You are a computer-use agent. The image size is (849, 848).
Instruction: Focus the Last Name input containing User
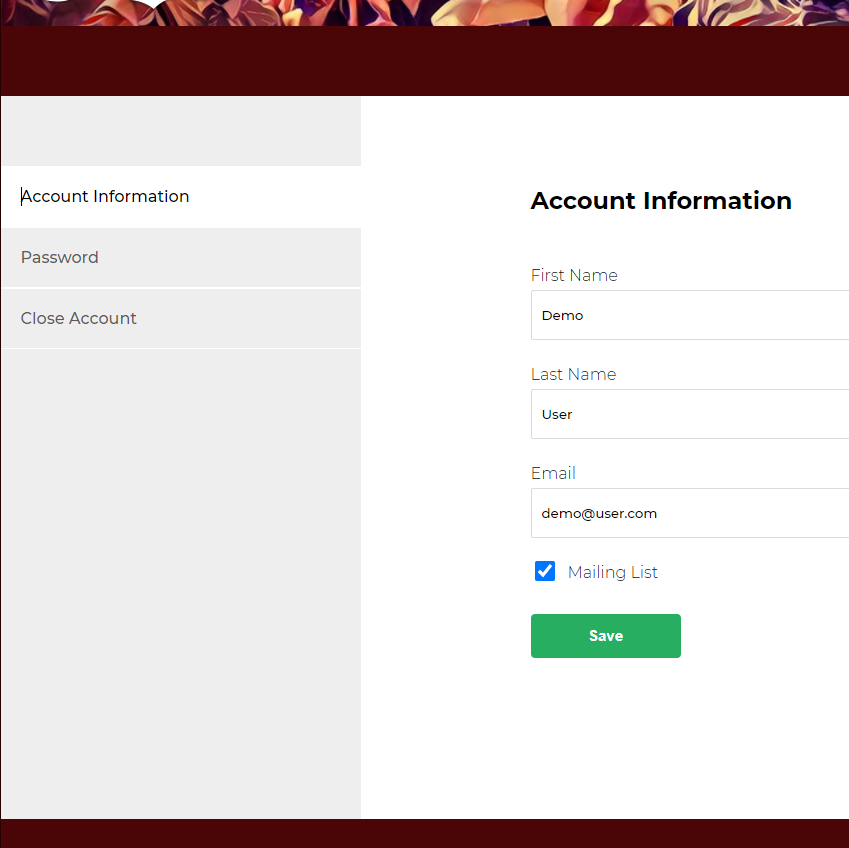click(x=690, y=414)
